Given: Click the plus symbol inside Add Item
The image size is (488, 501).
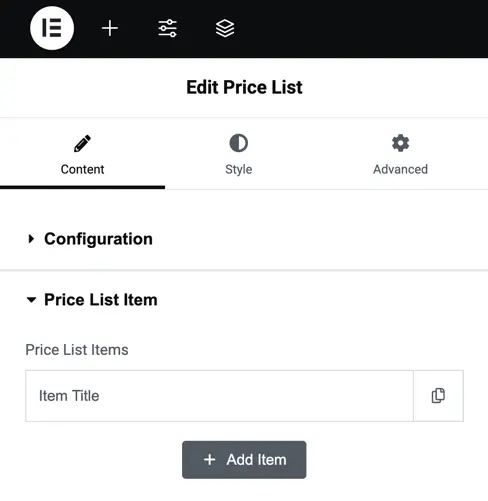Looking at the screenshot, I should click(210, 460).
